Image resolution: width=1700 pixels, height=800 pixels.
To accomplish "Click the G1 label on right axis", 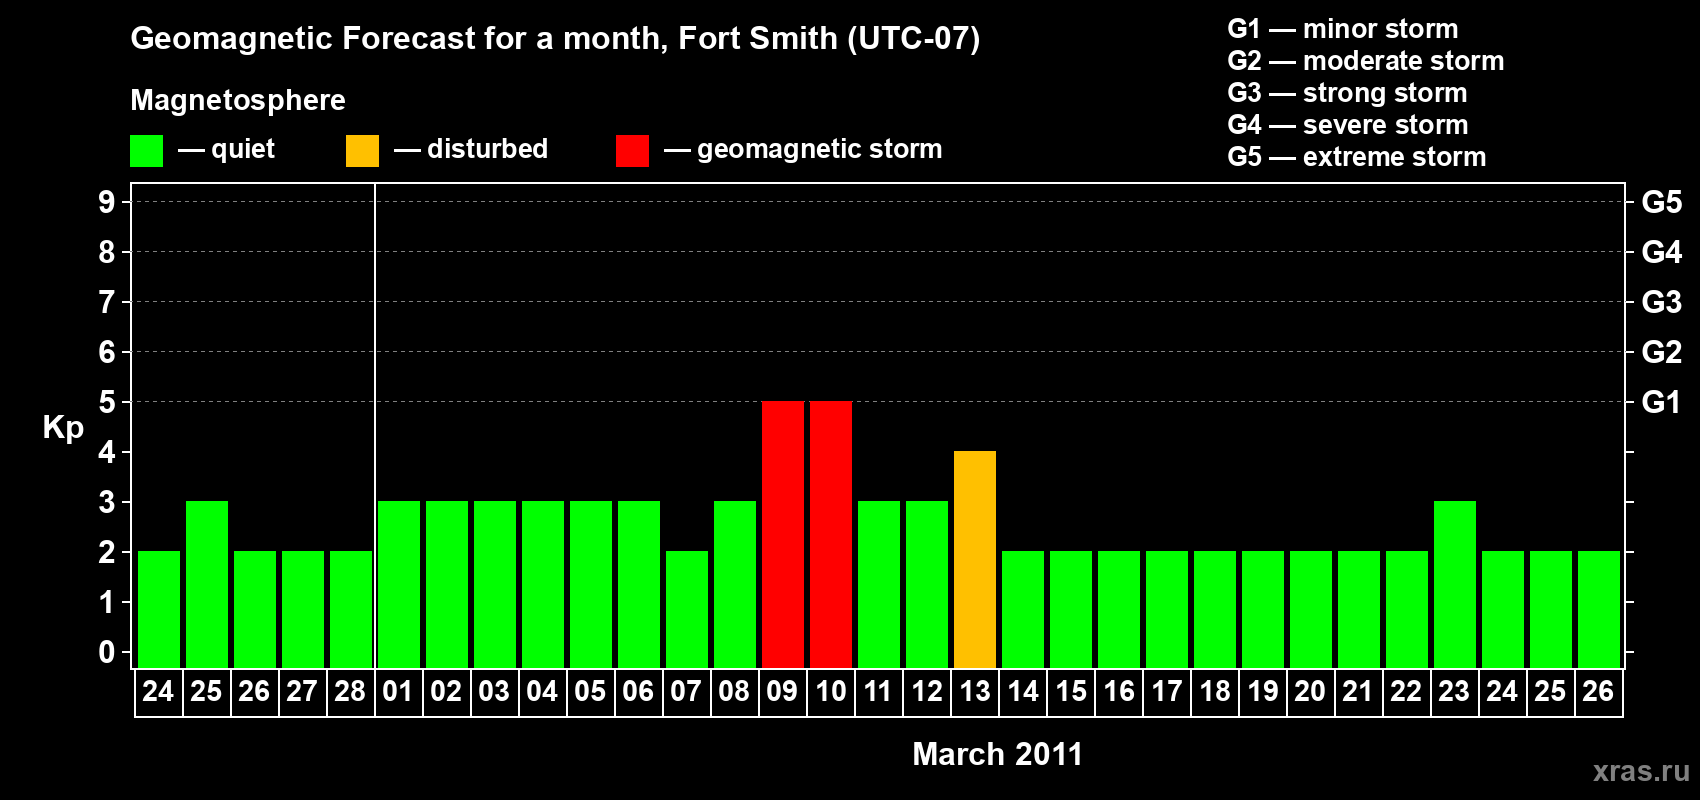I will [x=1661, y=402].
